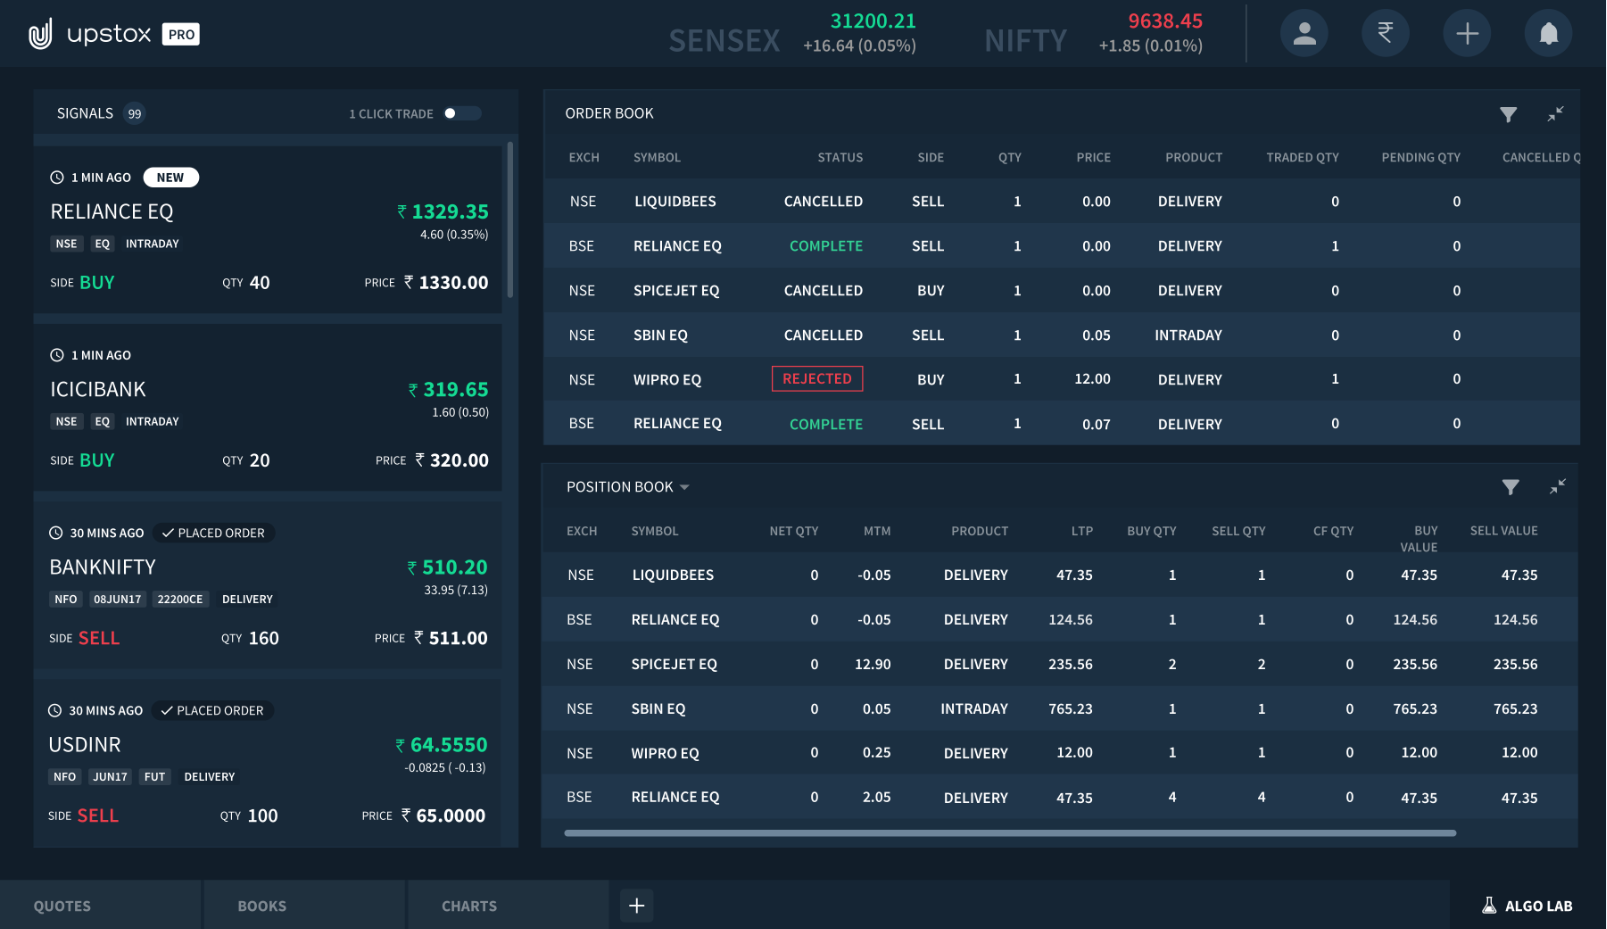1607x929 pixels.
Task: Open the user profile icon
Action: 1304,34
